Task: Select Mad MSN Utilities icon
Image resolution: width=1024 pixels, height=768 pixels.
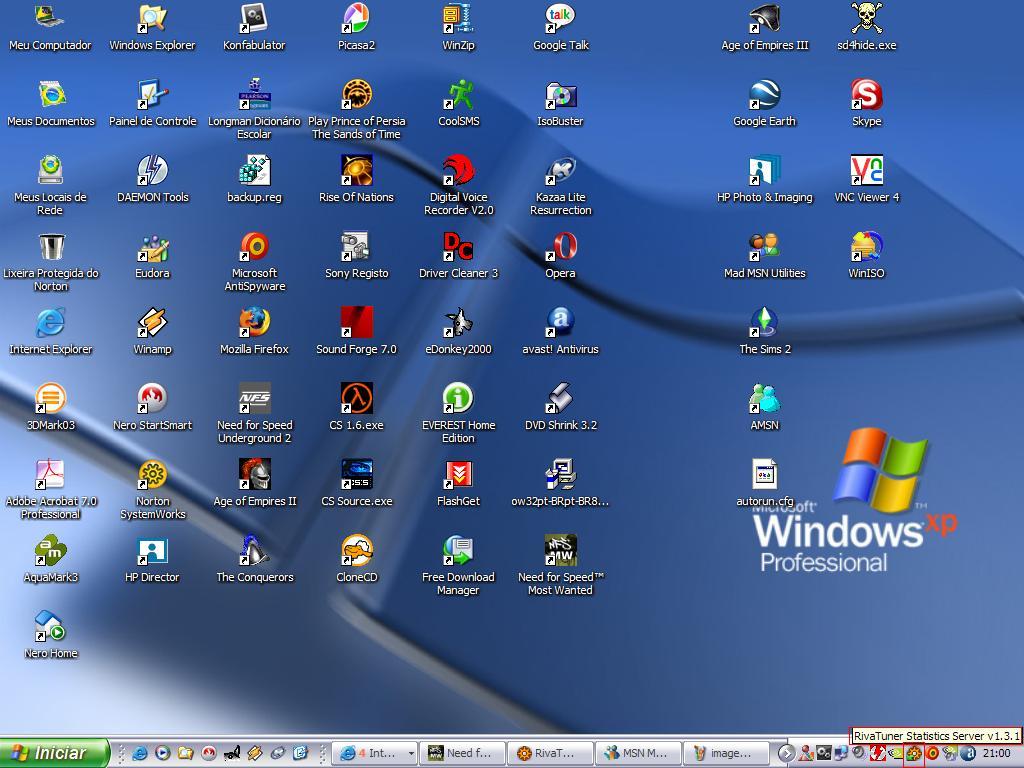Action: [x=765, y=246]
